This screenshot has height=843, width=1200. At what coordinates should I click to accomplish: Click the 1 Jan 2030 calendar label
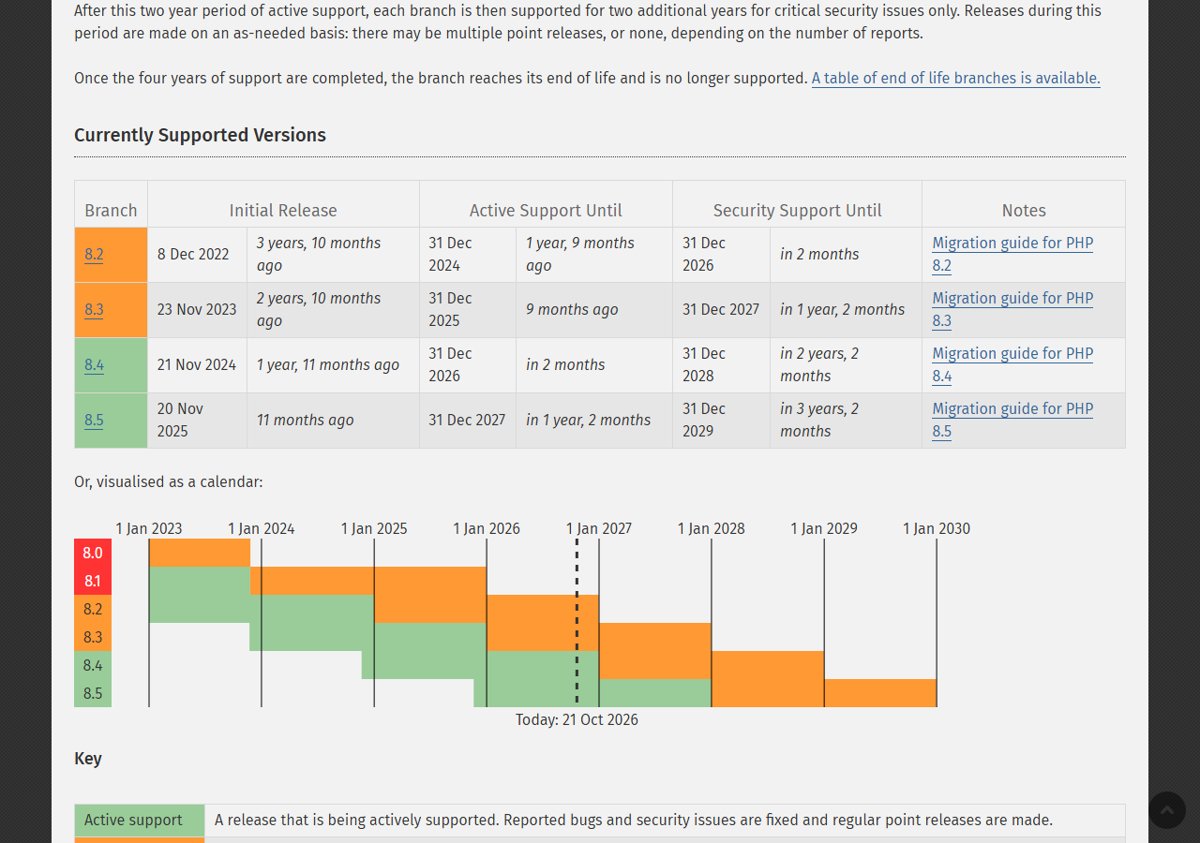pyautogui.click(x=936, y=528)
